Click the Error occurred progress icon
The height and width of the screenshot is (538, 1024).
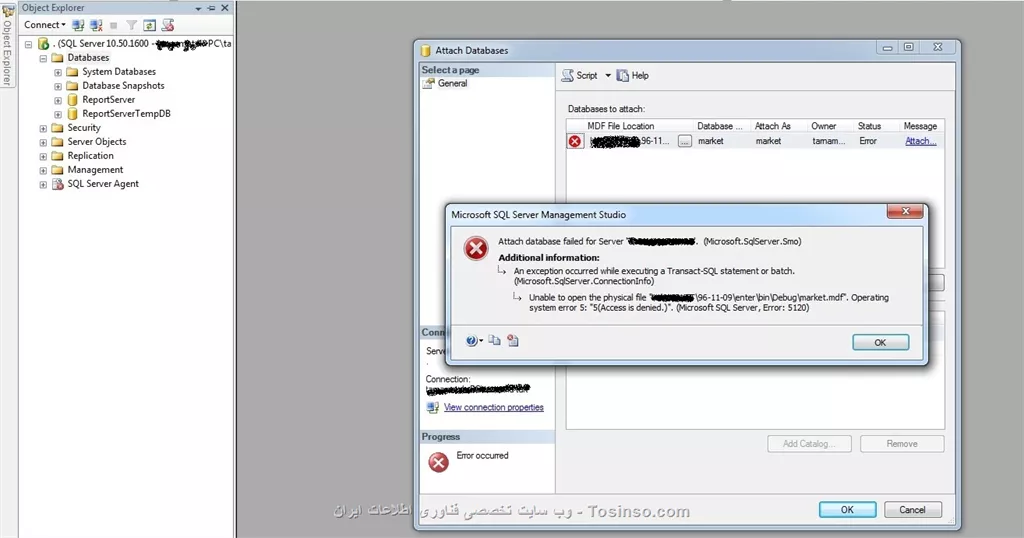pyautogui.click(x=438, y=462)
